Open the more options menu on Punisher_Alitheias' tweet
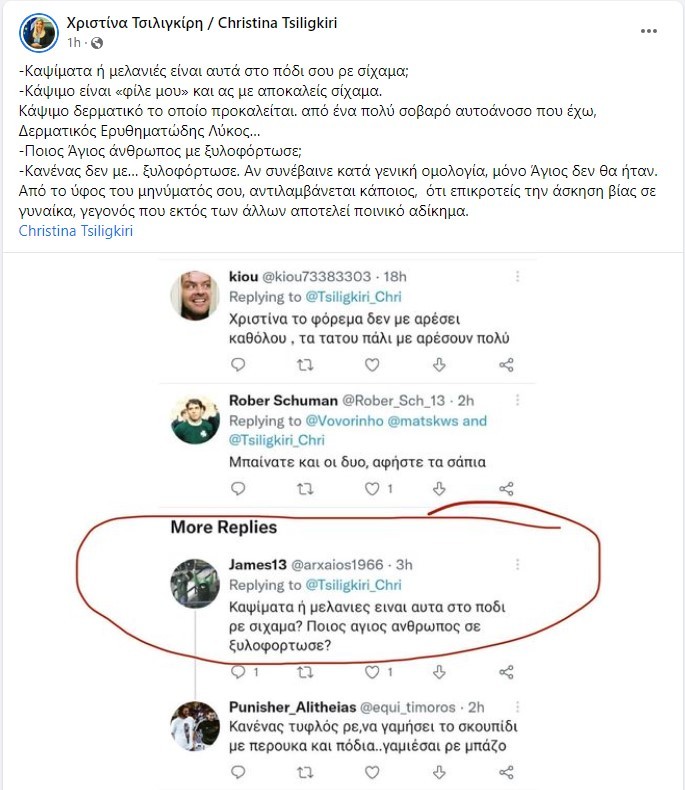Image resolution: width=685 pixels, height=790 pixels. (x=517, y=706)
